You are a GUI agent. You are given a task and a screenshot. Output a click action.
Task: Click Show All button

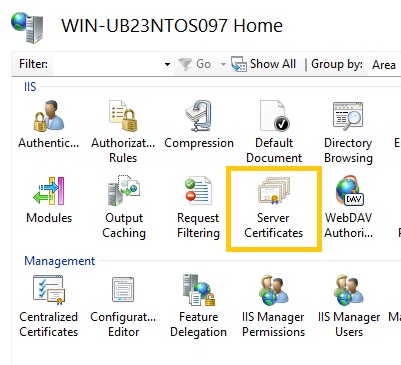tap(263, 64)
